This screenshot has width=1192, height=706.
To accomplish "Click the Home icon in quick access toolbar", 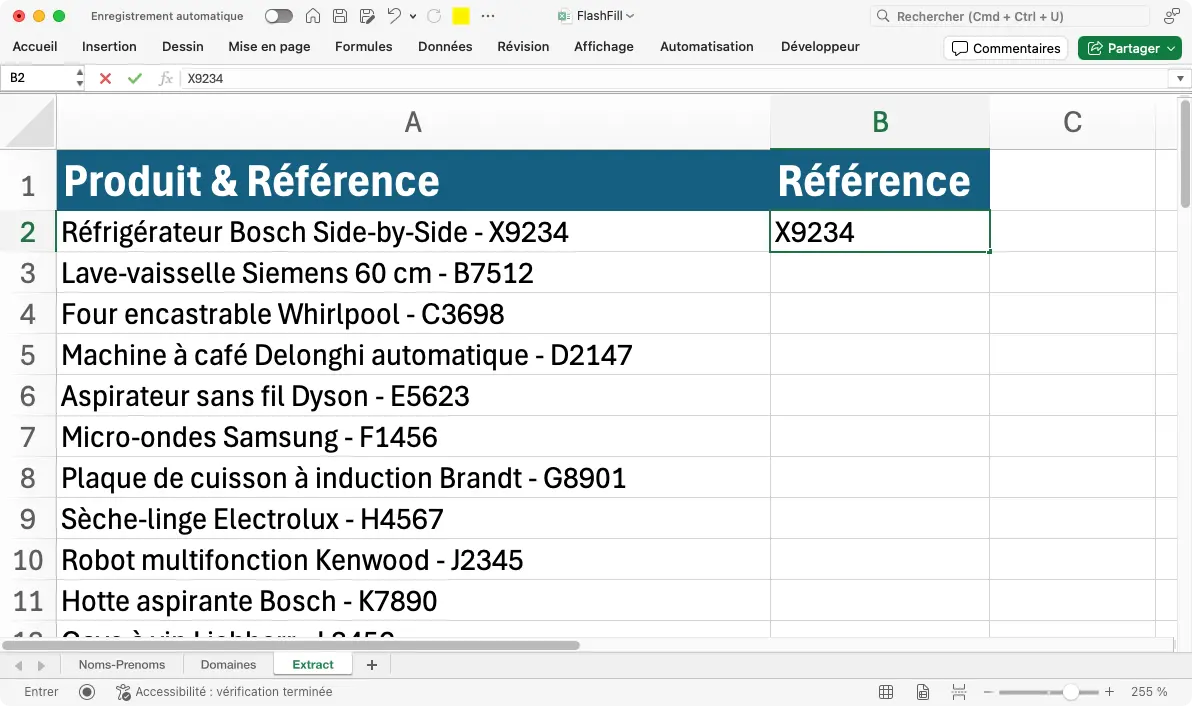I will pyautogui.click(x=312, y=16).
